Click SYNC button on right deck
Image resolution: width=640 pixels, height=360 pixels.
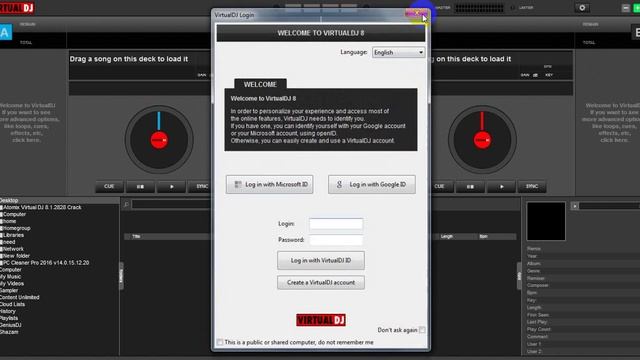click(532, 187)
